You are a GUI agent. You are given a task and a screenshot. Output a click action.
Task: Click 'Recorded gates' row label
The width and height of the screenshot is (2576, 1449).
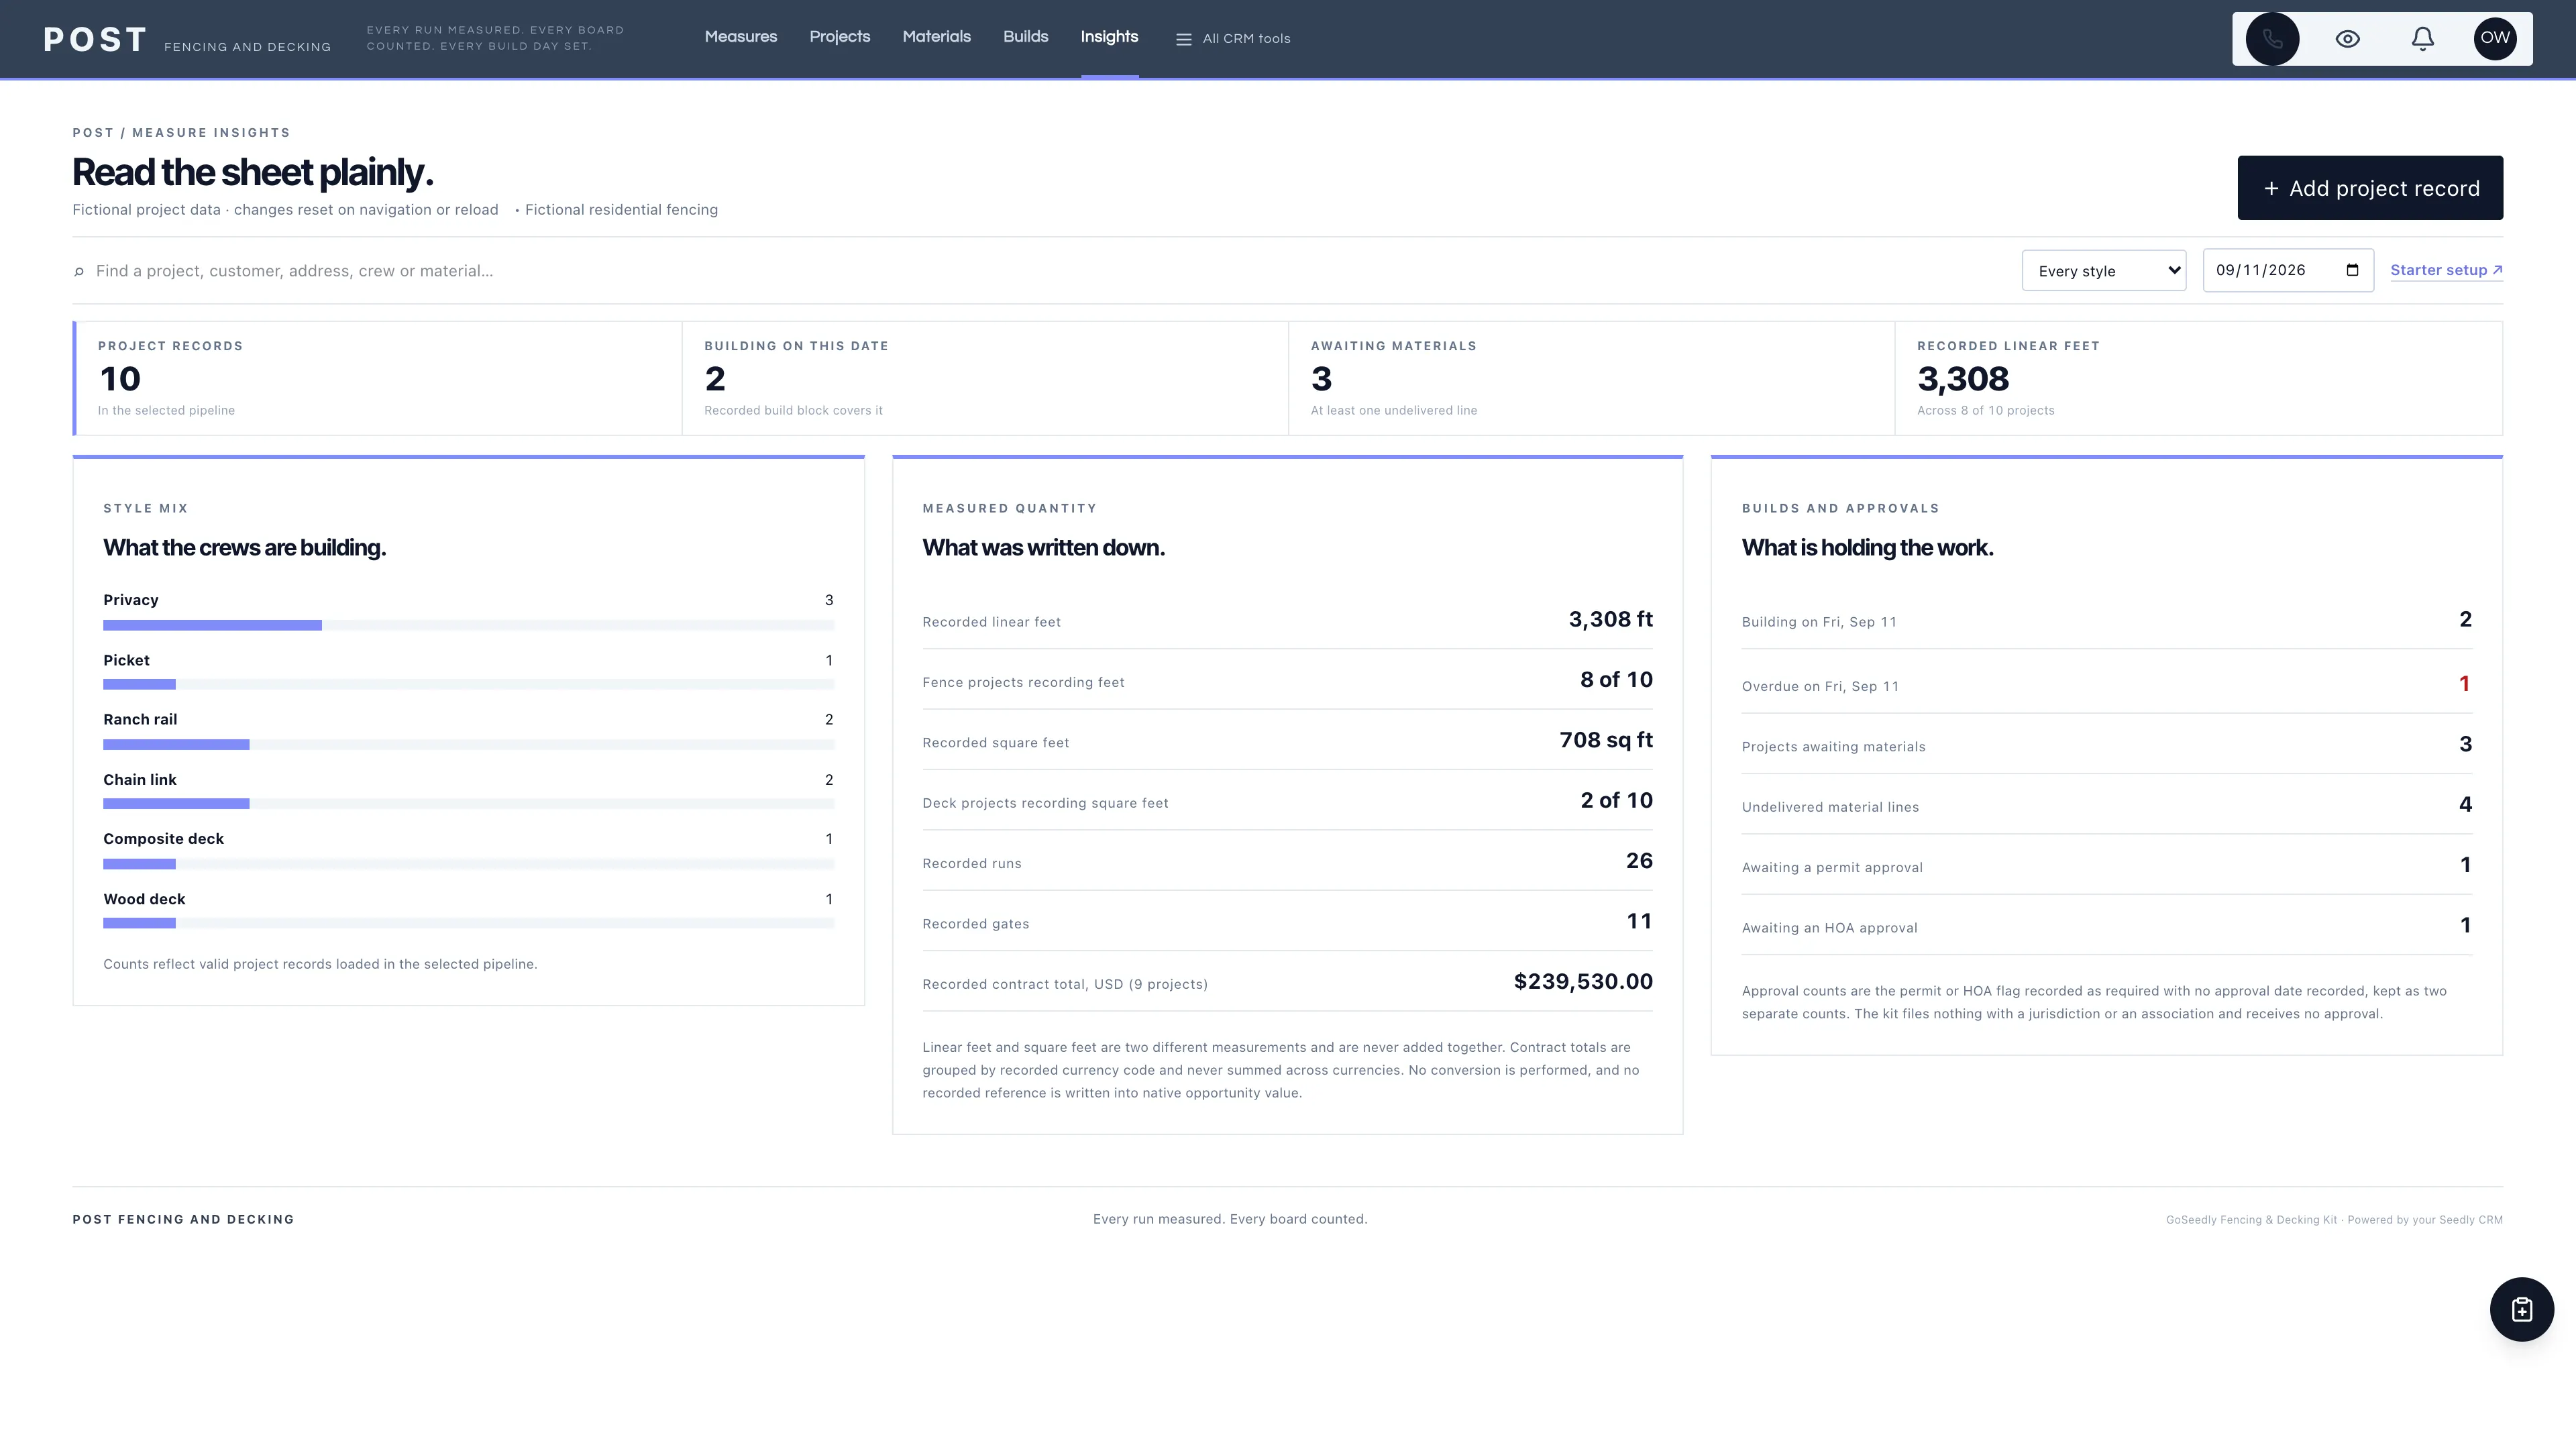click(975, 924)
